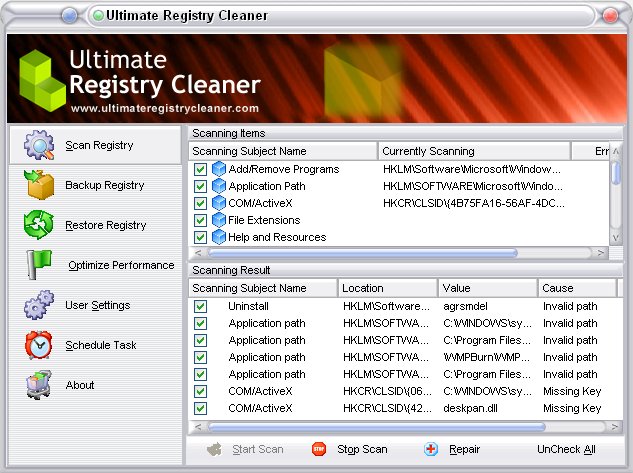Sort by the Location column header
The width and height of the screenshot is (633, 473).
388,288
